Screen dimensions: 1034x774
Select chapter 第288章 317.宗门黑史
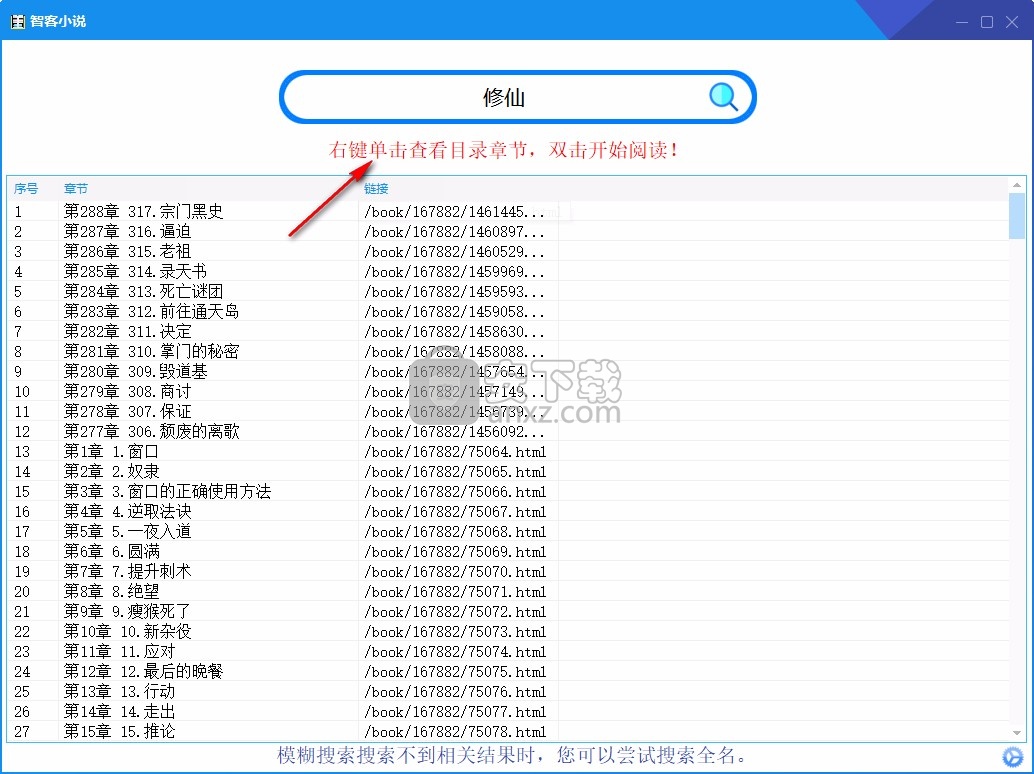143,211
